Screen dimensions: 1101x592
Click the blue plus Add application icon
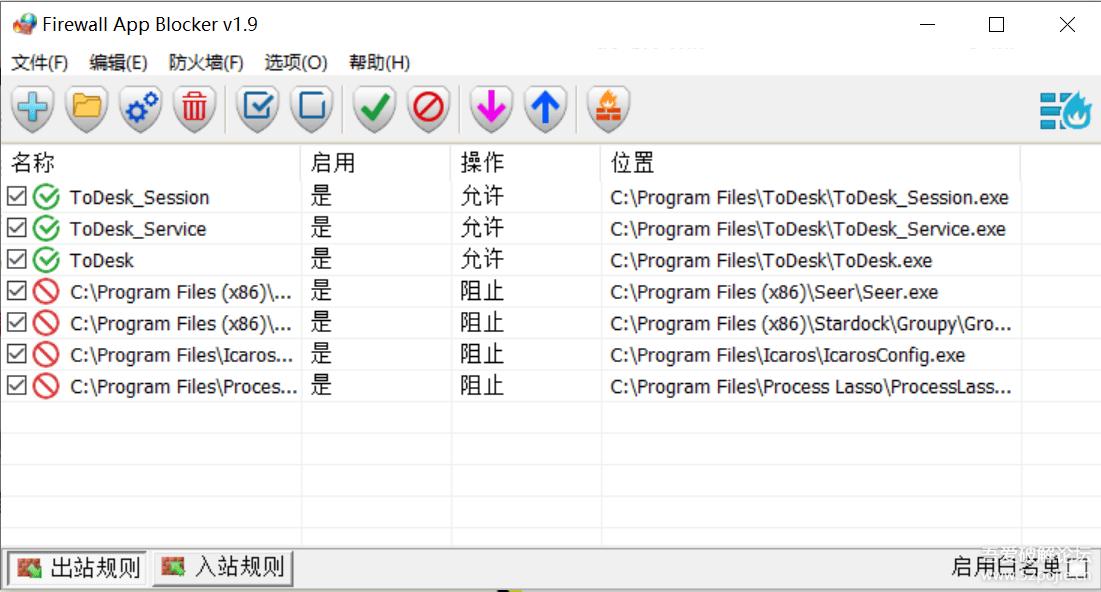coord(32,109)
